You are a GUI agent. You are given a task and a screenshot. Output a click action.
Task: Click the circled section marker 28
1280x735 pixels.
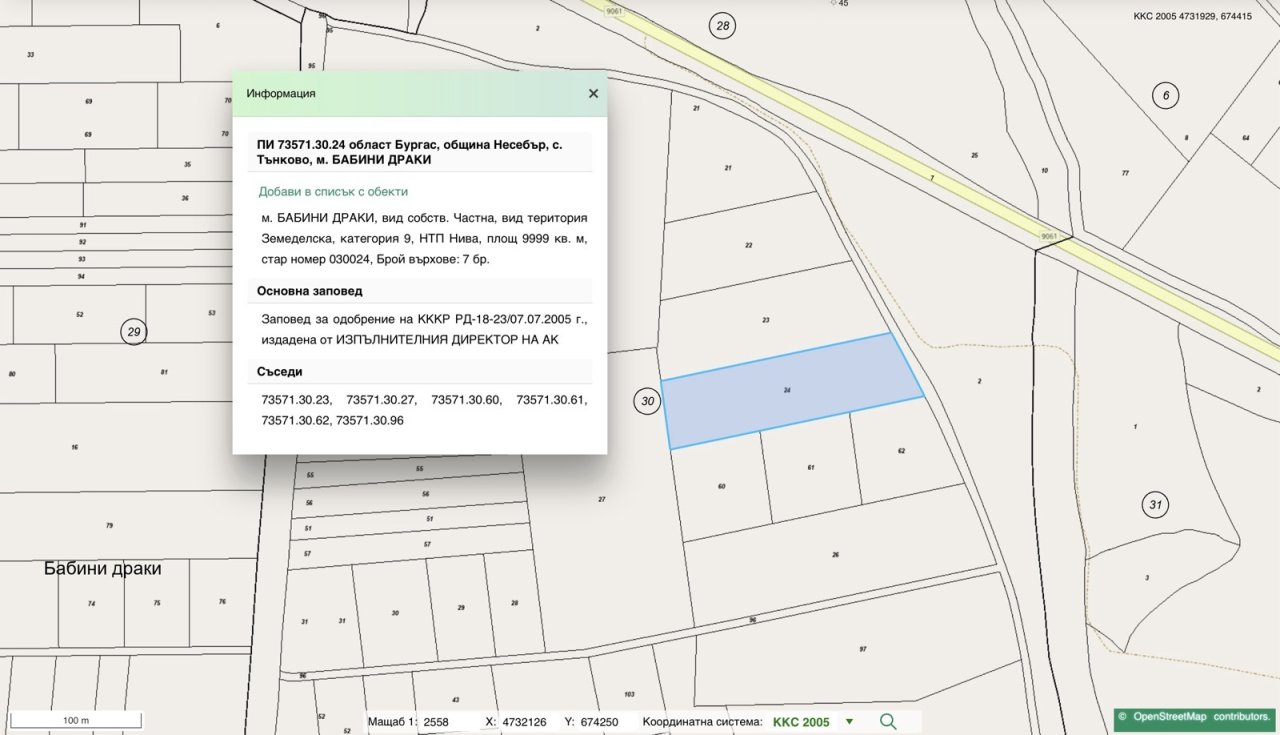[723, 26]
